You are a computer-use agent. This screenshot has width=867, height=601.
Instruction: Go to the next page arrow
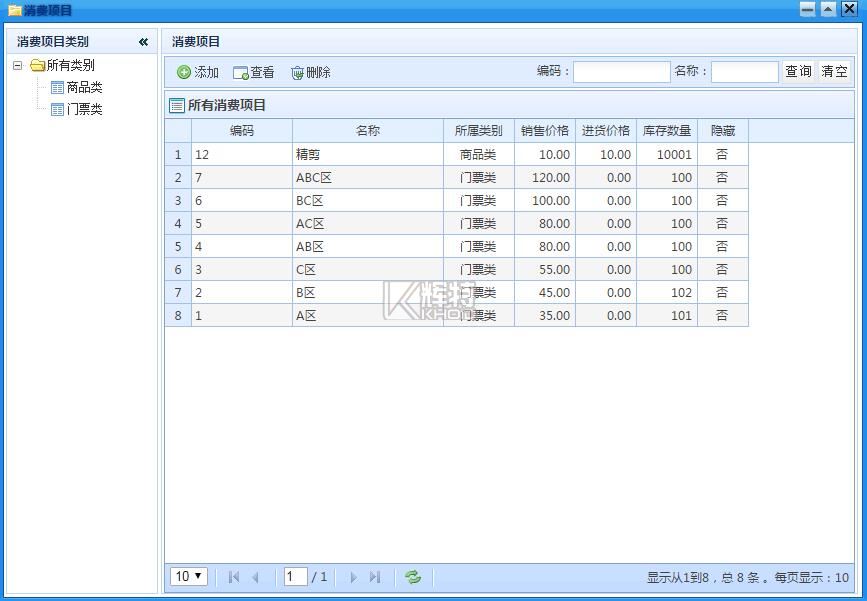353,577
